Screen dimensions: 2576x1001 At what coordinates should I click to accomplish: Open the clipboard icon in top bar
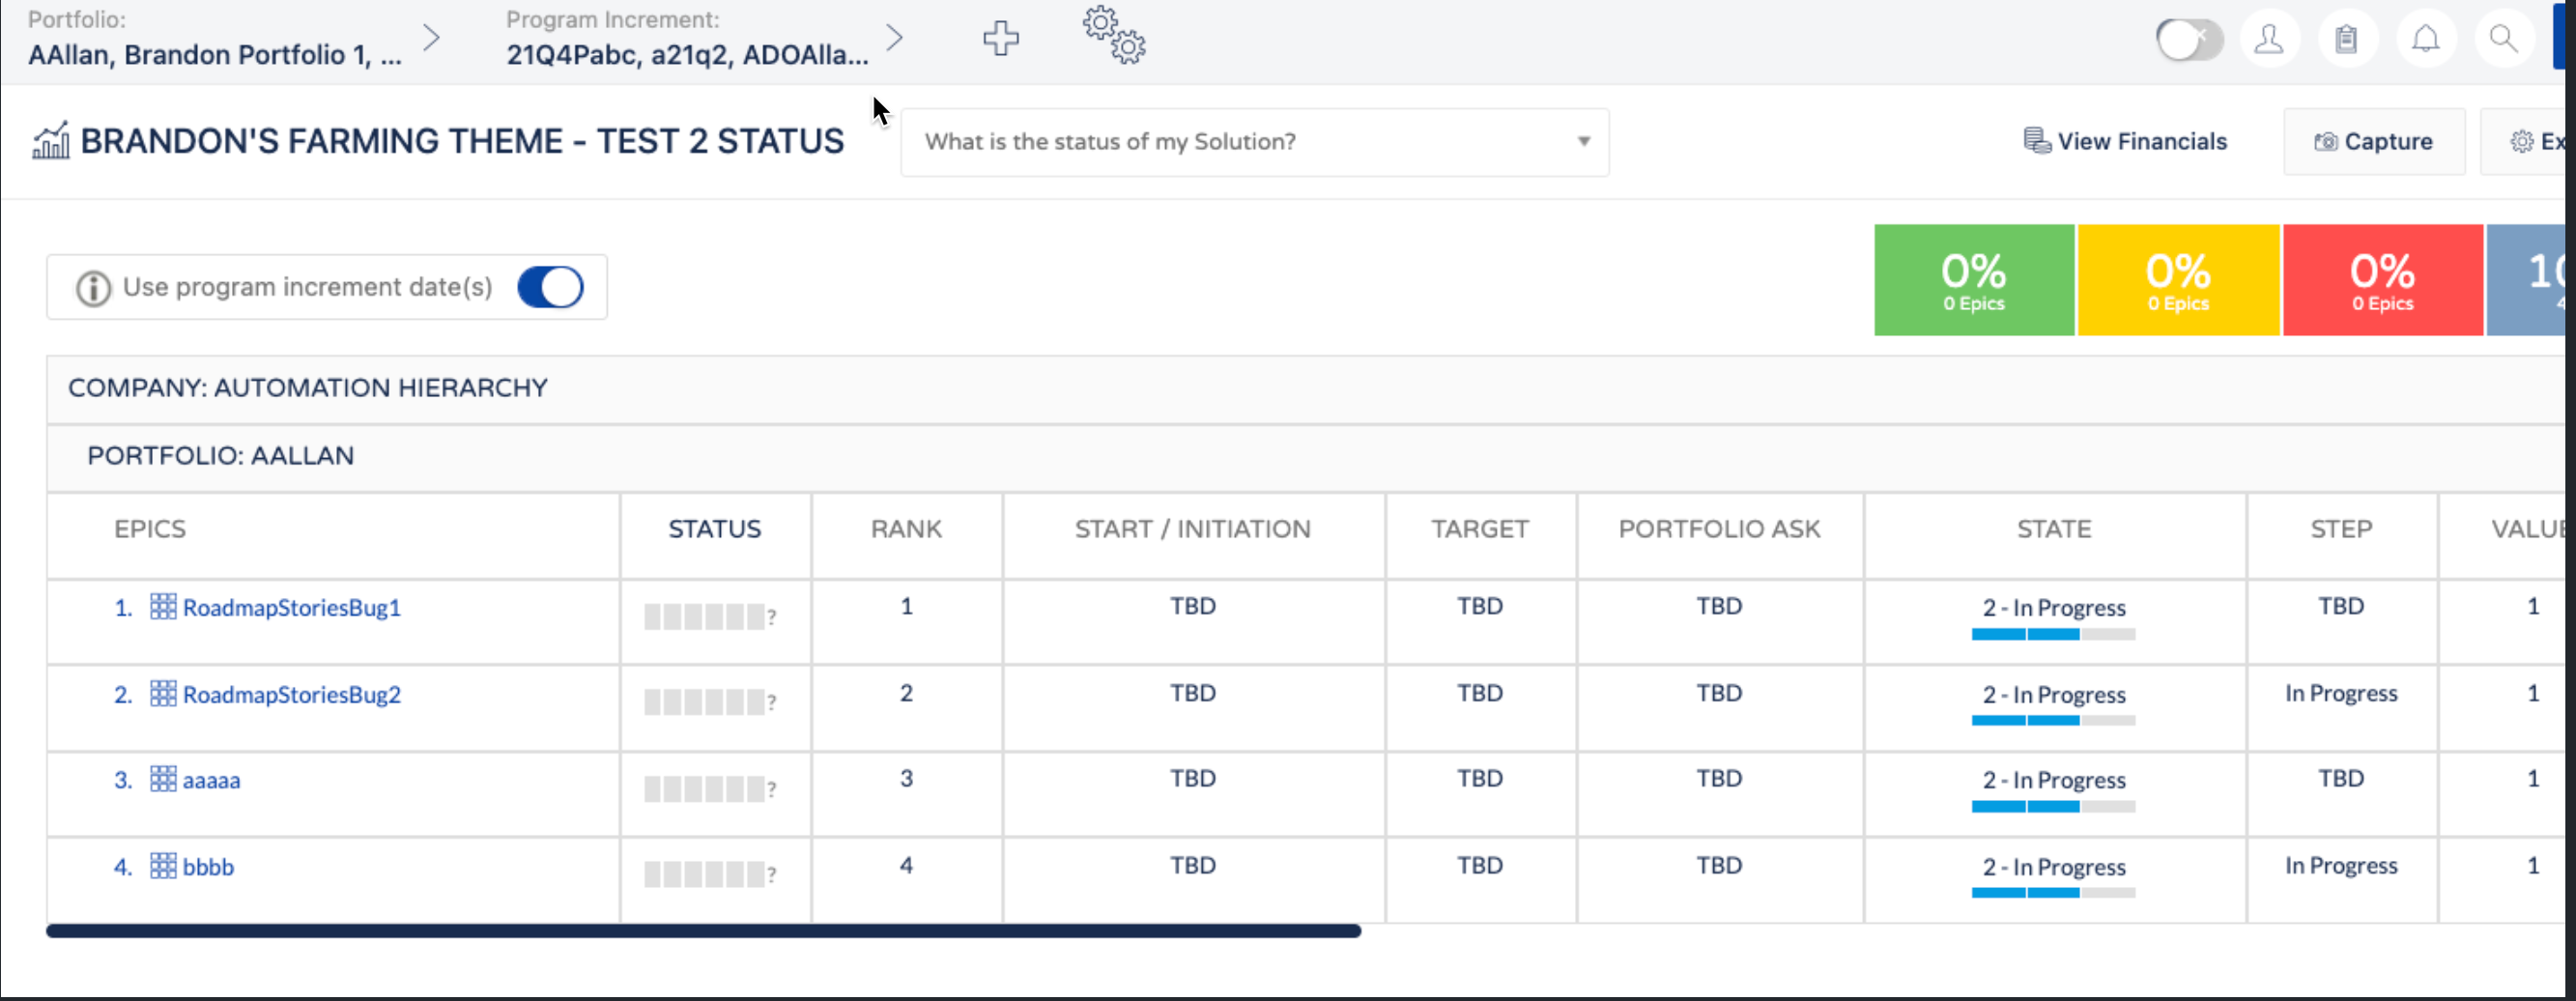(2347, 38)
